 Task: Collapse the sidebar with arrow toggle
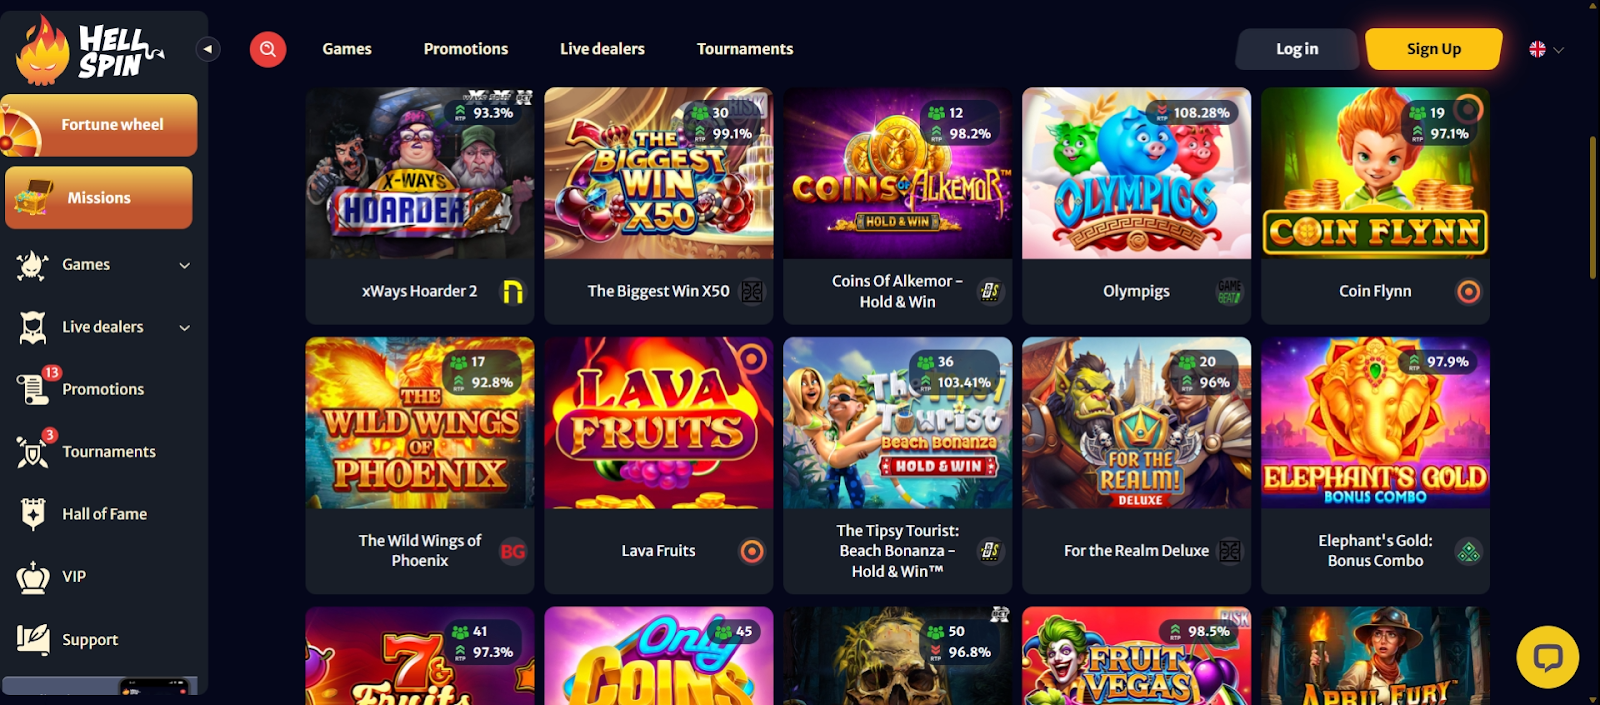click(208, 49)
